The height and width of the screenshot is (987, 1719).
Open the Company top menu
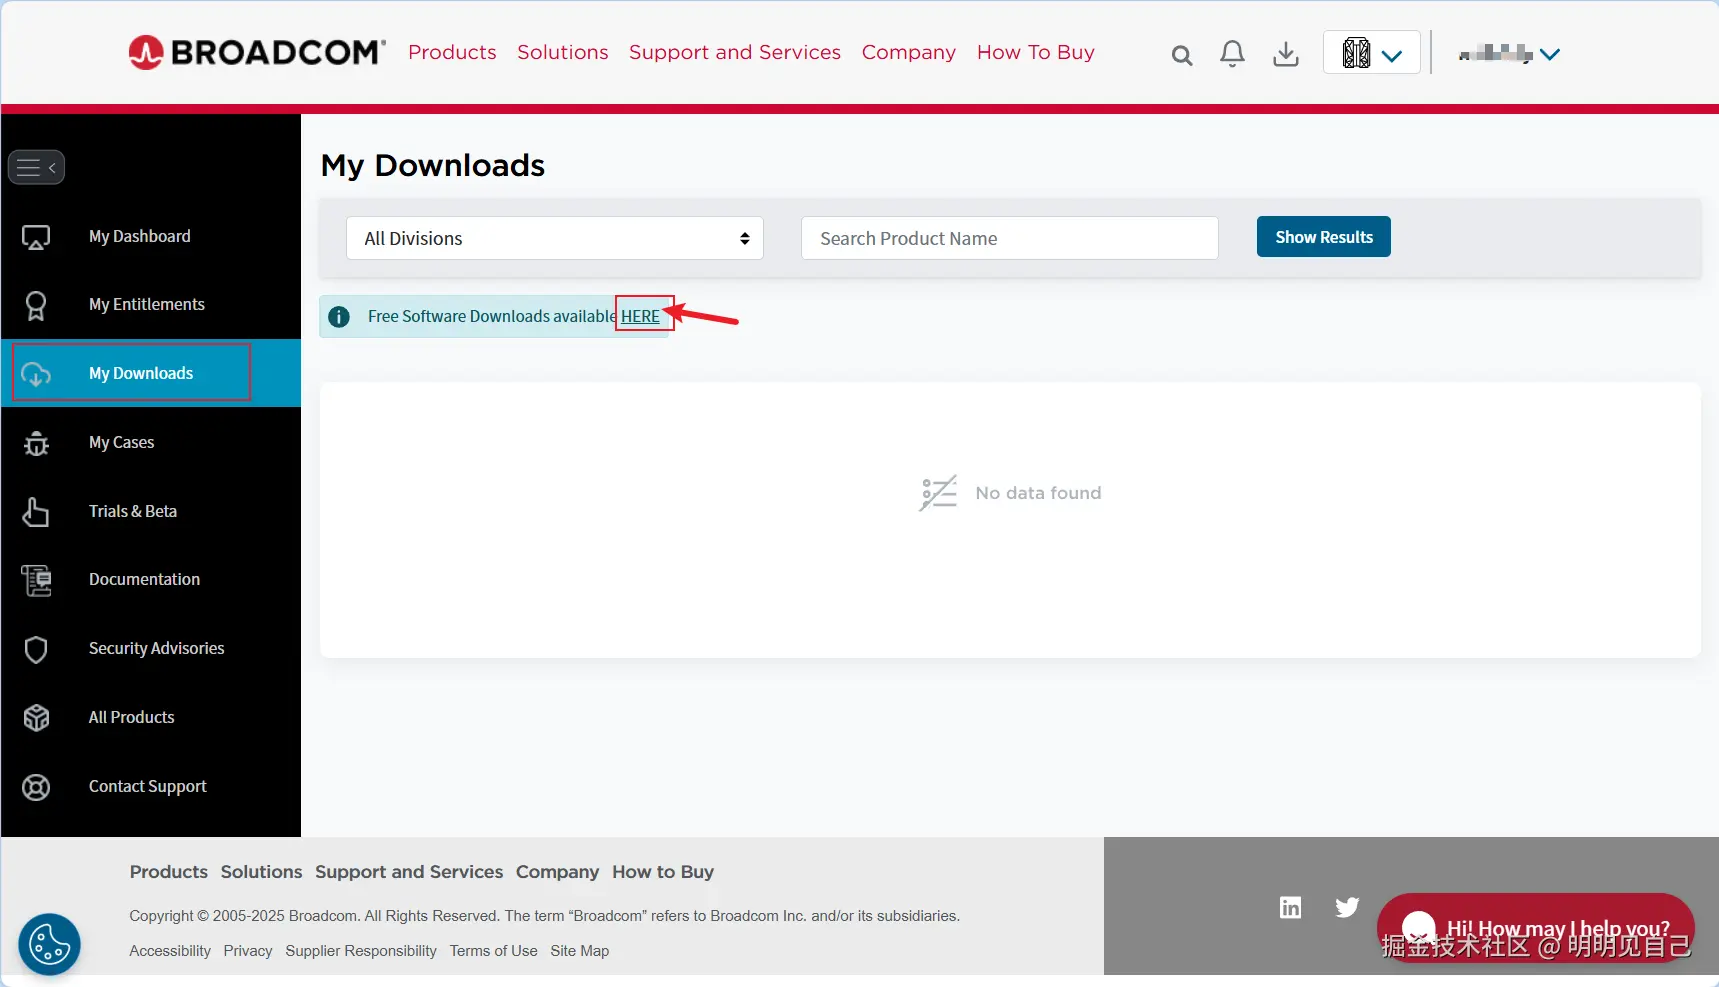[x=909, y=52]
